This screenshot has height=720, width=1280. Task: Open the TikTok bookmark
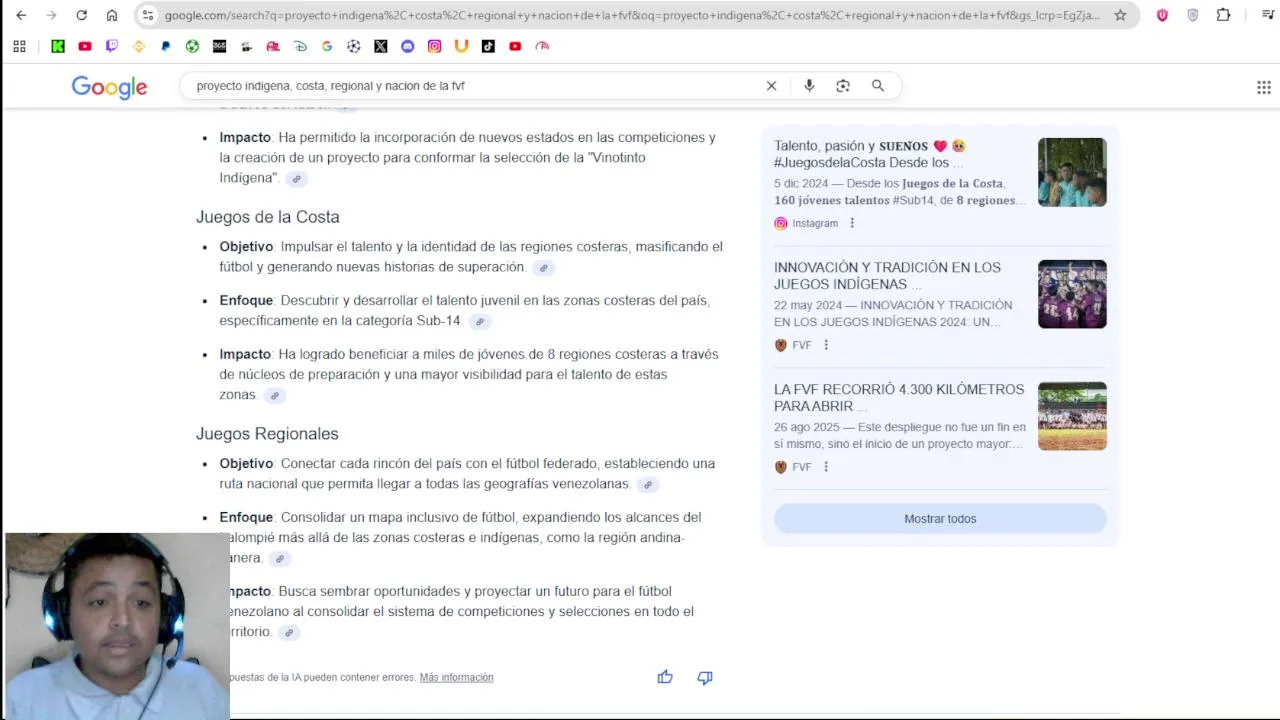point(488,46)
